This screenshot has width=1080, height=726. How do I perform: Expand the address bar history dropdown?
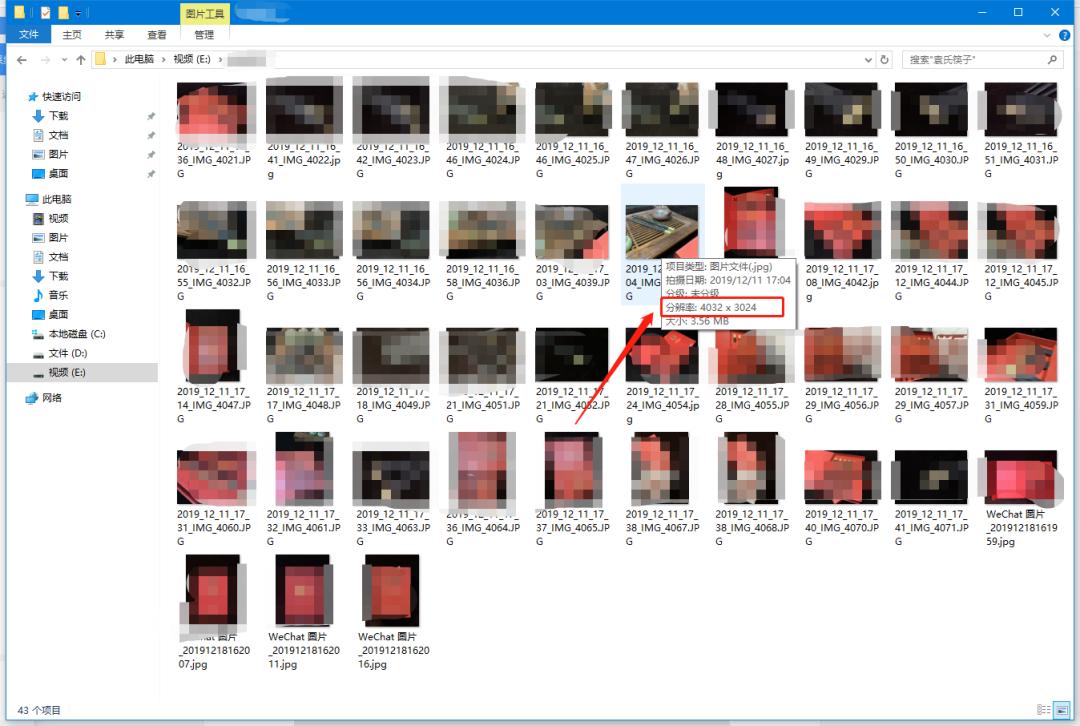tap(868, 60)
